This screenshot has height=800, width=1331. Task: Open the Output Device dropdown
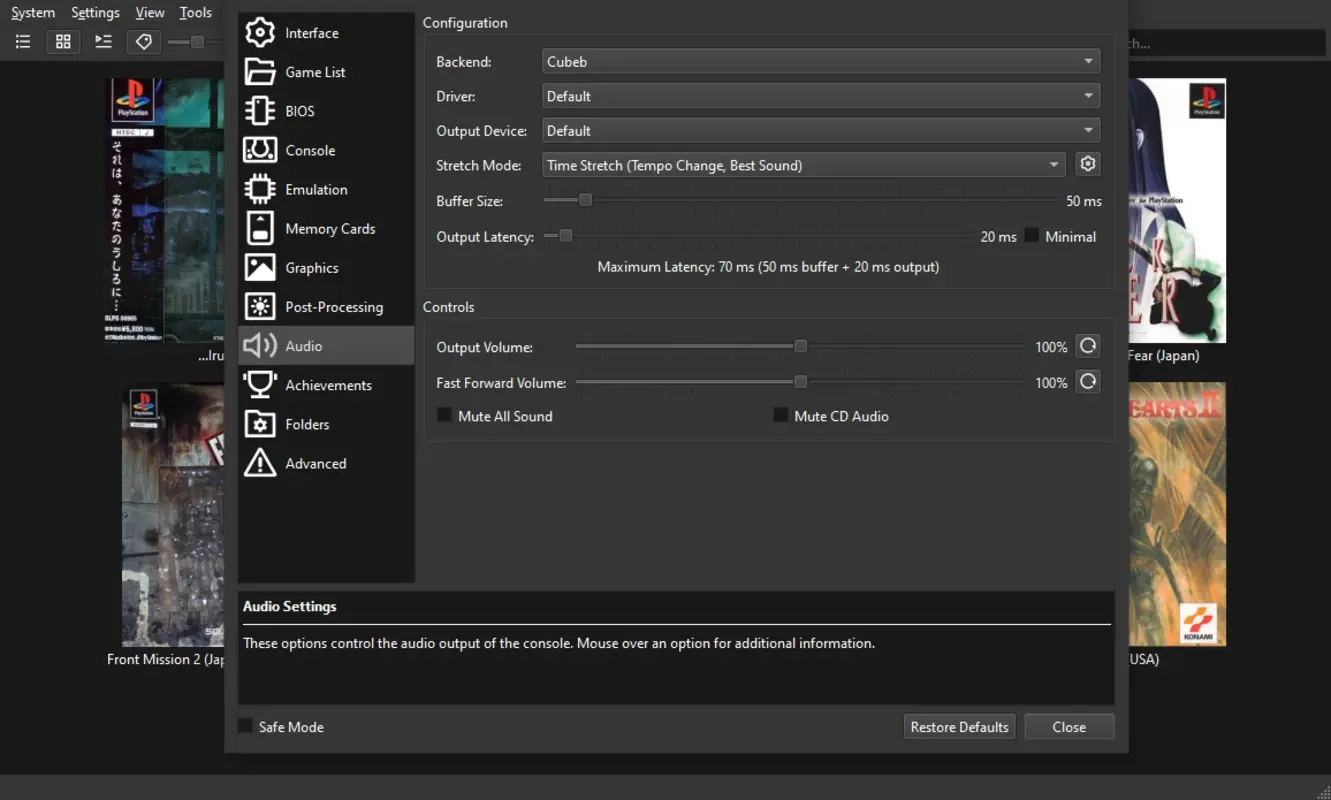tap(820, 130)
